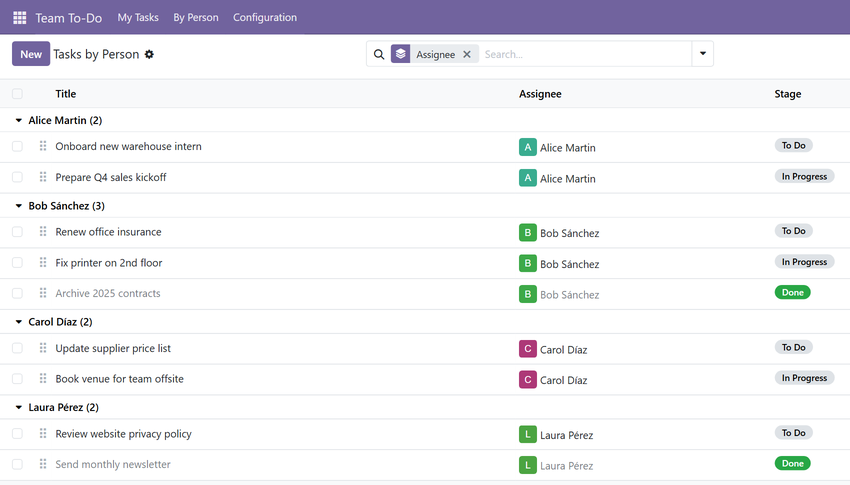
Task: Click drag handle of Renew office insurance
Action: click(x=43, y=232)
